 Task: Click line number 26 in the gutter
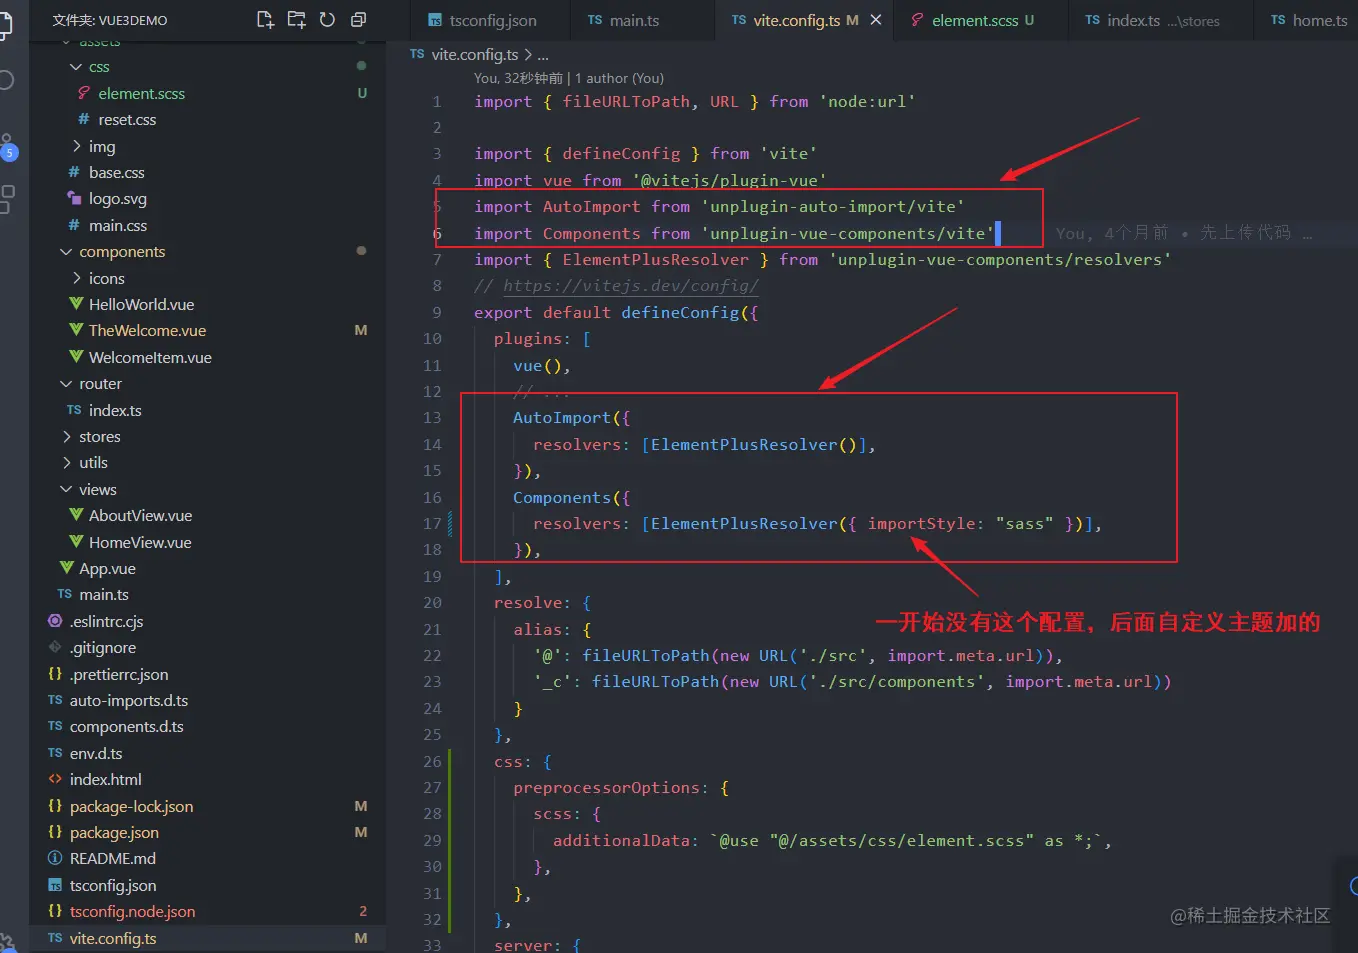(432, 762)
